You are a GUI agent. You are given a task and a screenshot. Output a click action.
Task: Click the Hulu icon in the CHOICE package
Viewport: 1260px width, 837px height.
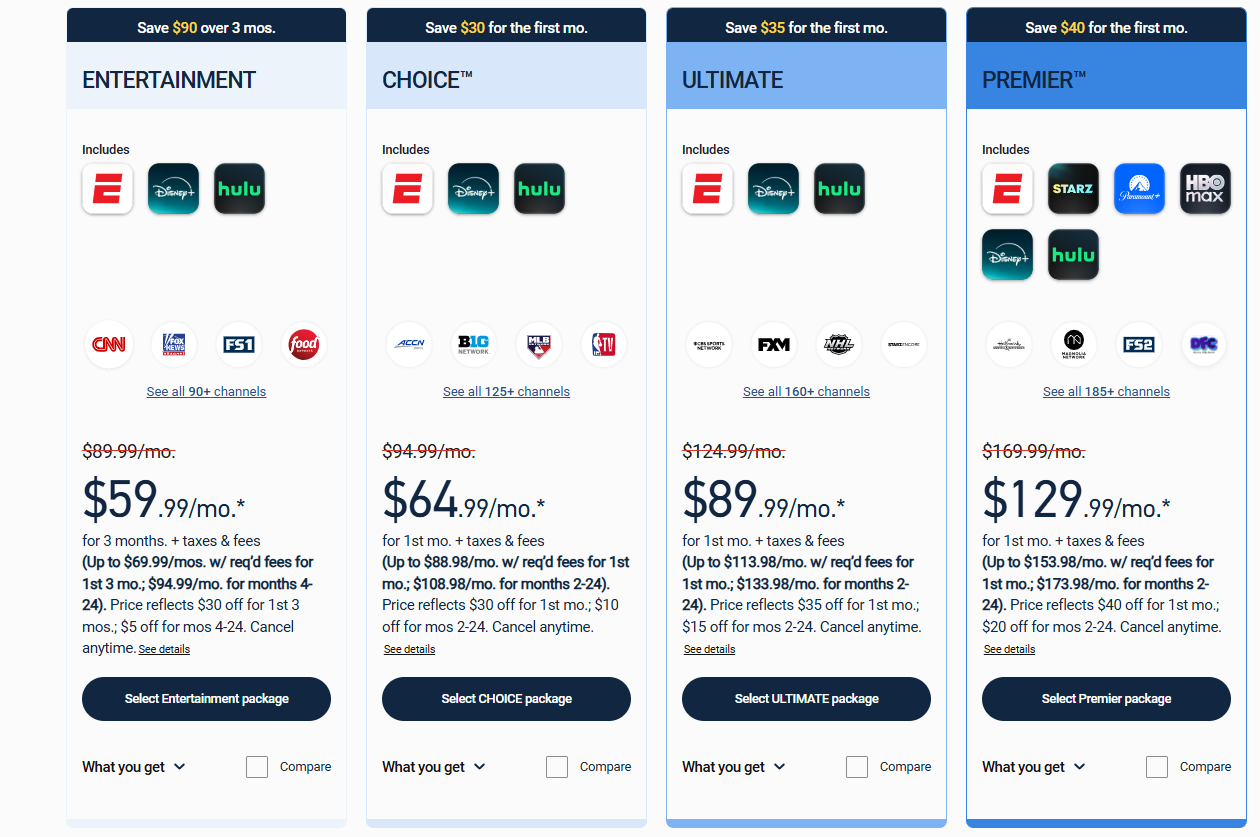click(x=539, y=189)
